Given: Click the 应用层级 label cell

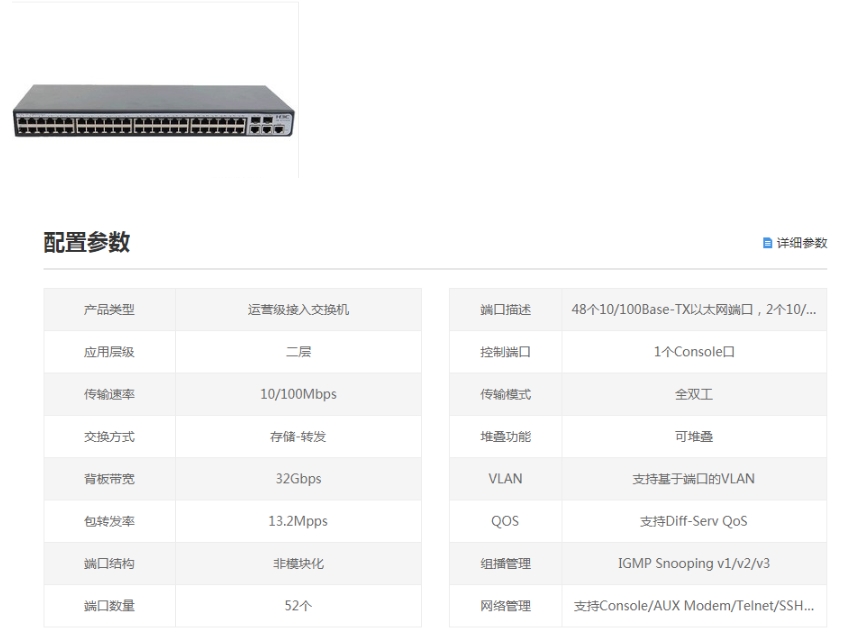Looking at the screenshot, I should click(109, 352).
